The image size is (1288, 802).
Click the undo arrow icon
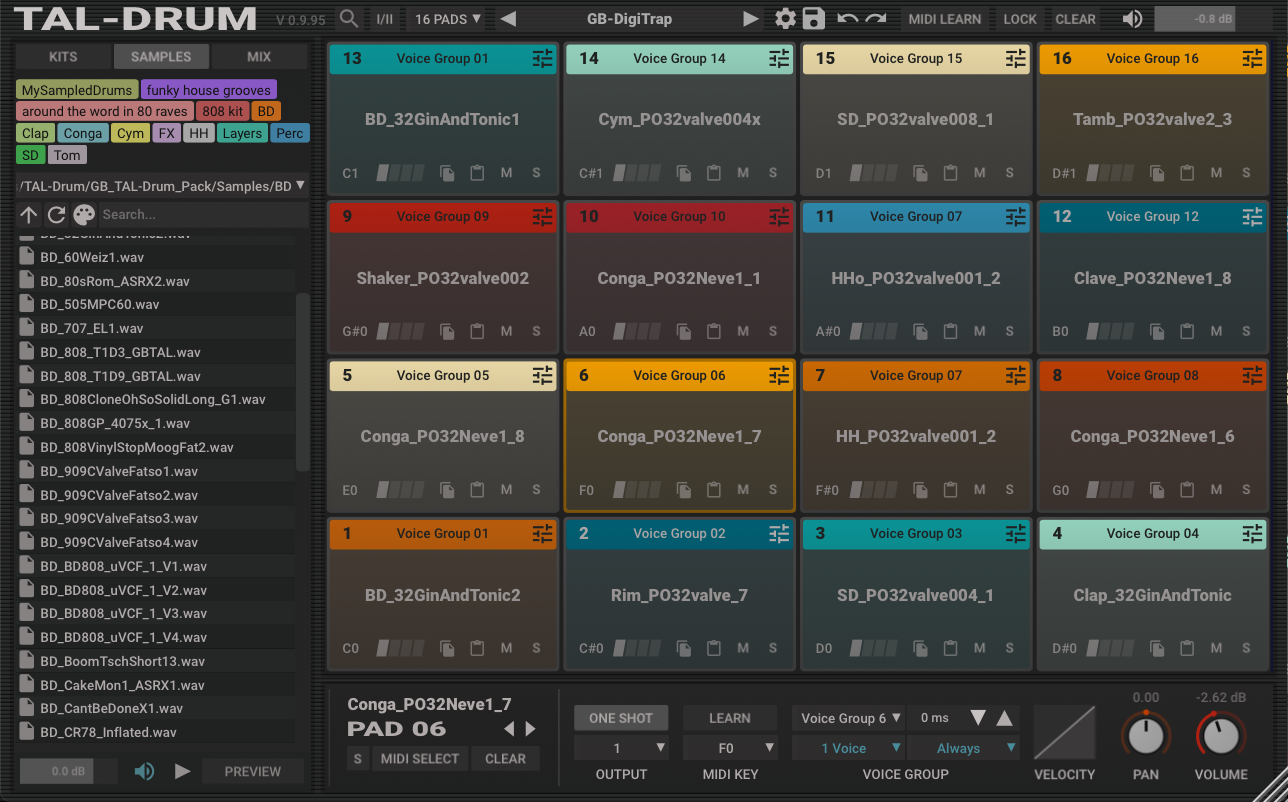(848, 19)
